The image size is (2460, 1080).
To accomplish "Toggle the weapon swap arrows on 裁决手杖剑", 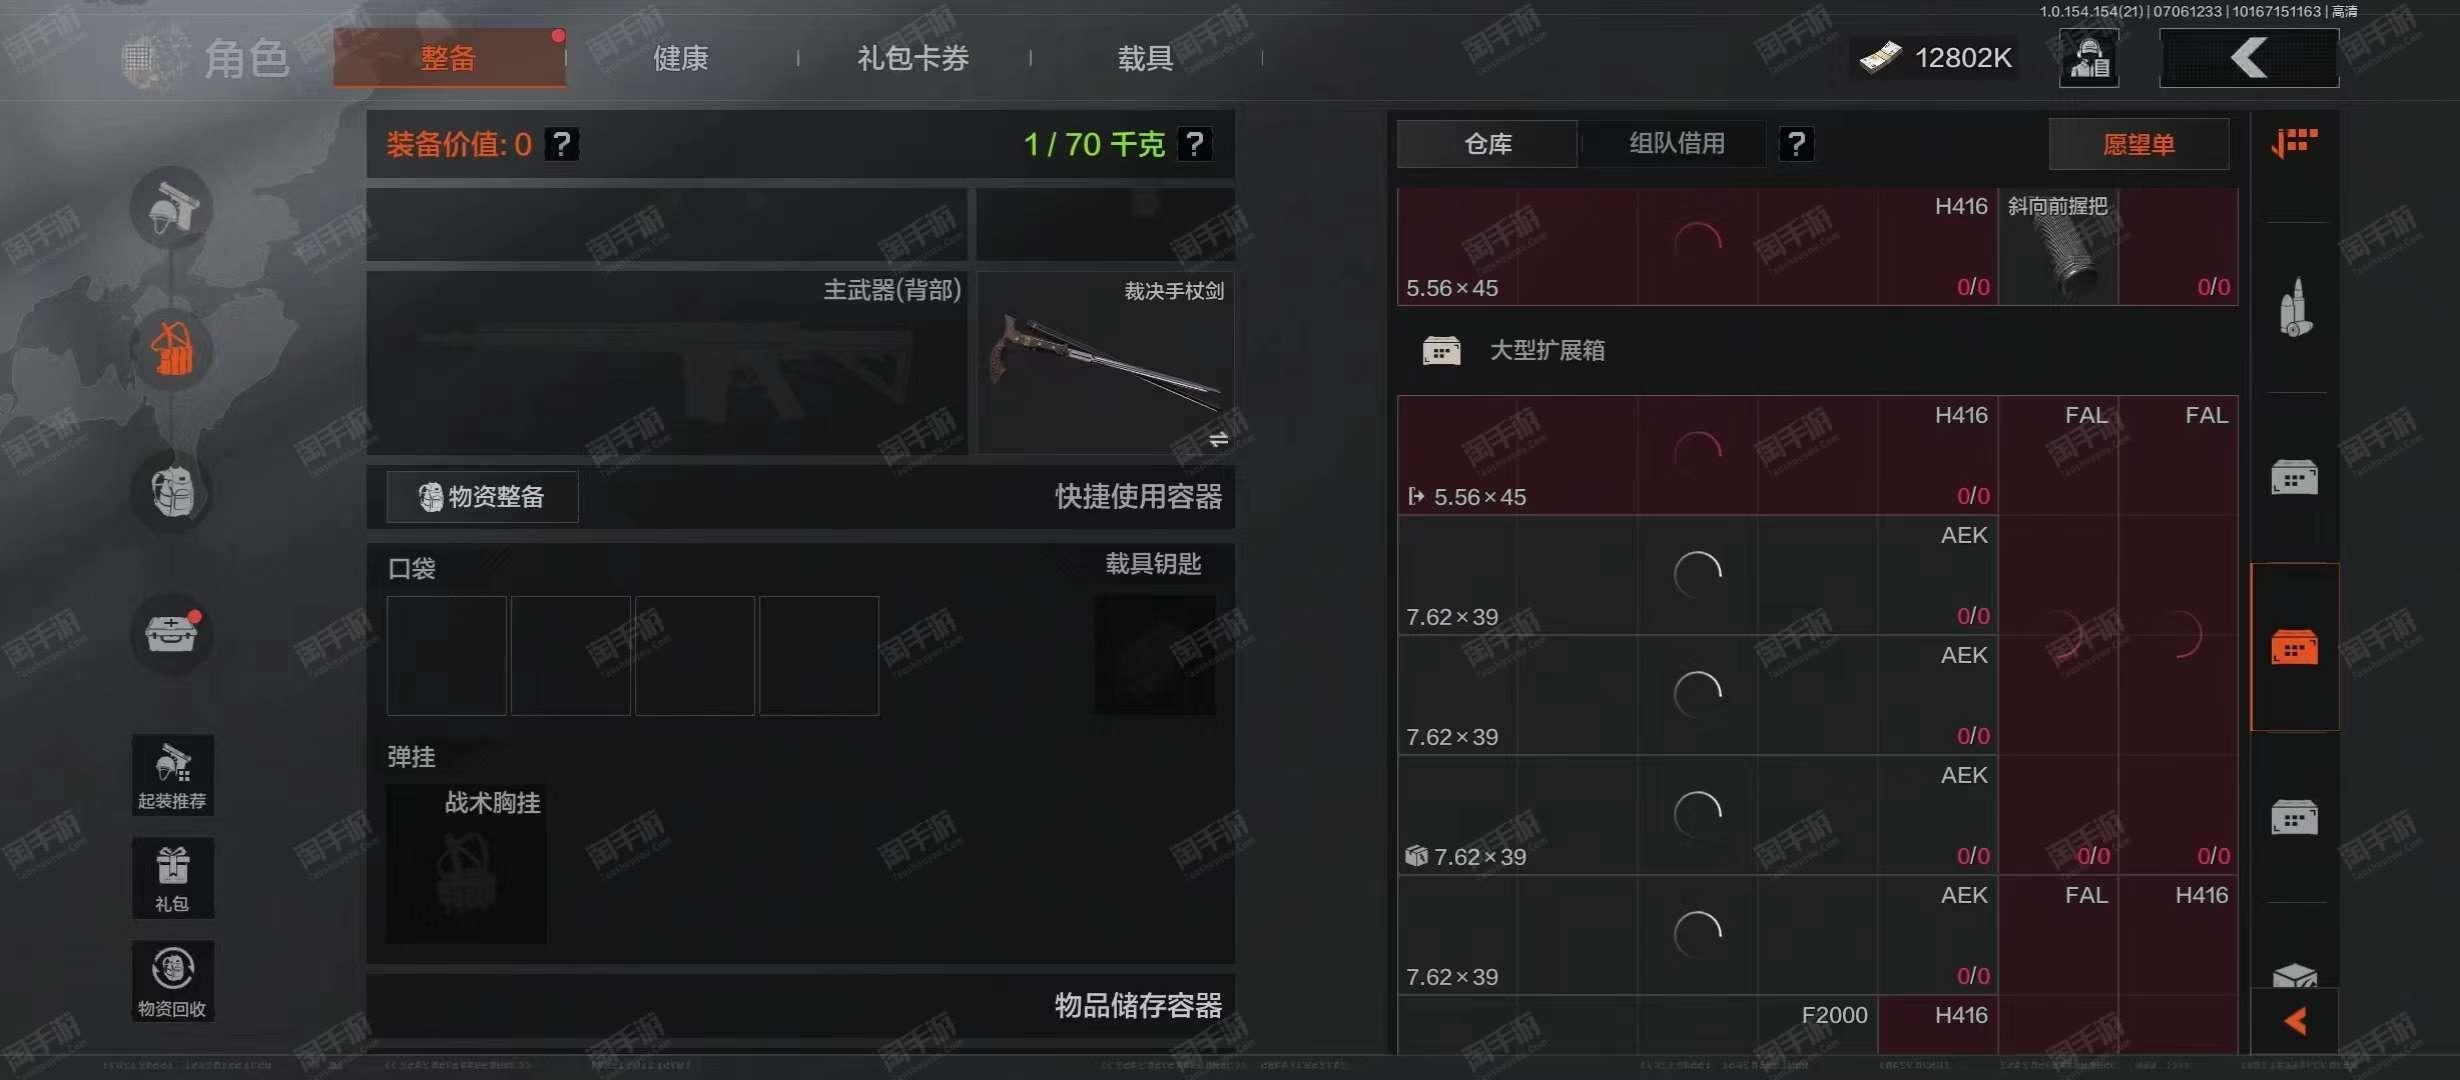I will (x=1218, y=439).
